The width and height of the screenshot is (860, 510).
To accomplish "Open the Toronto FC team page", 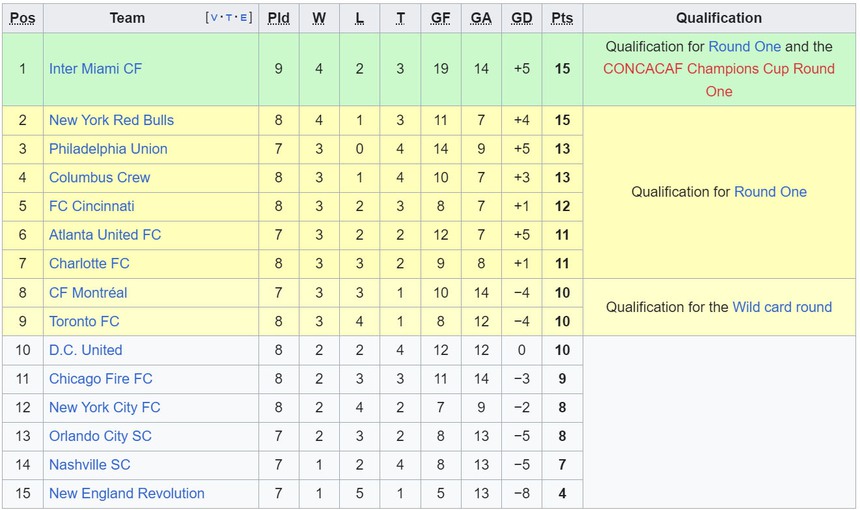I will pyautogui.click(x=84, y=321).
